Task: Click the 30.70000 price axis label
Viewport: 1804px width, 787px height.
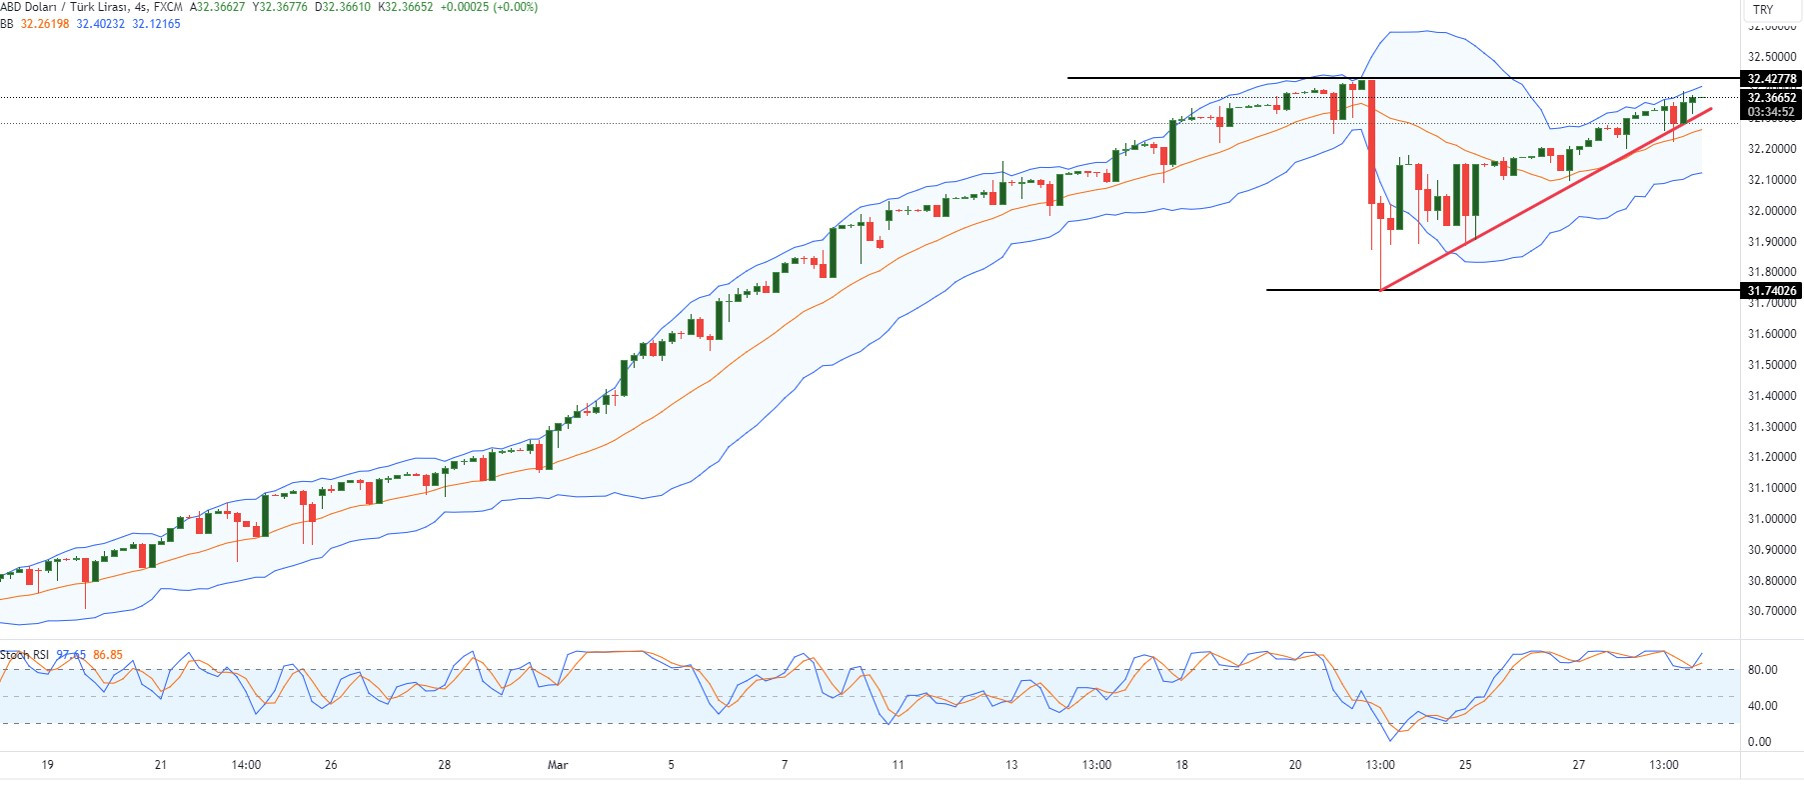Action: (1771, 611)
